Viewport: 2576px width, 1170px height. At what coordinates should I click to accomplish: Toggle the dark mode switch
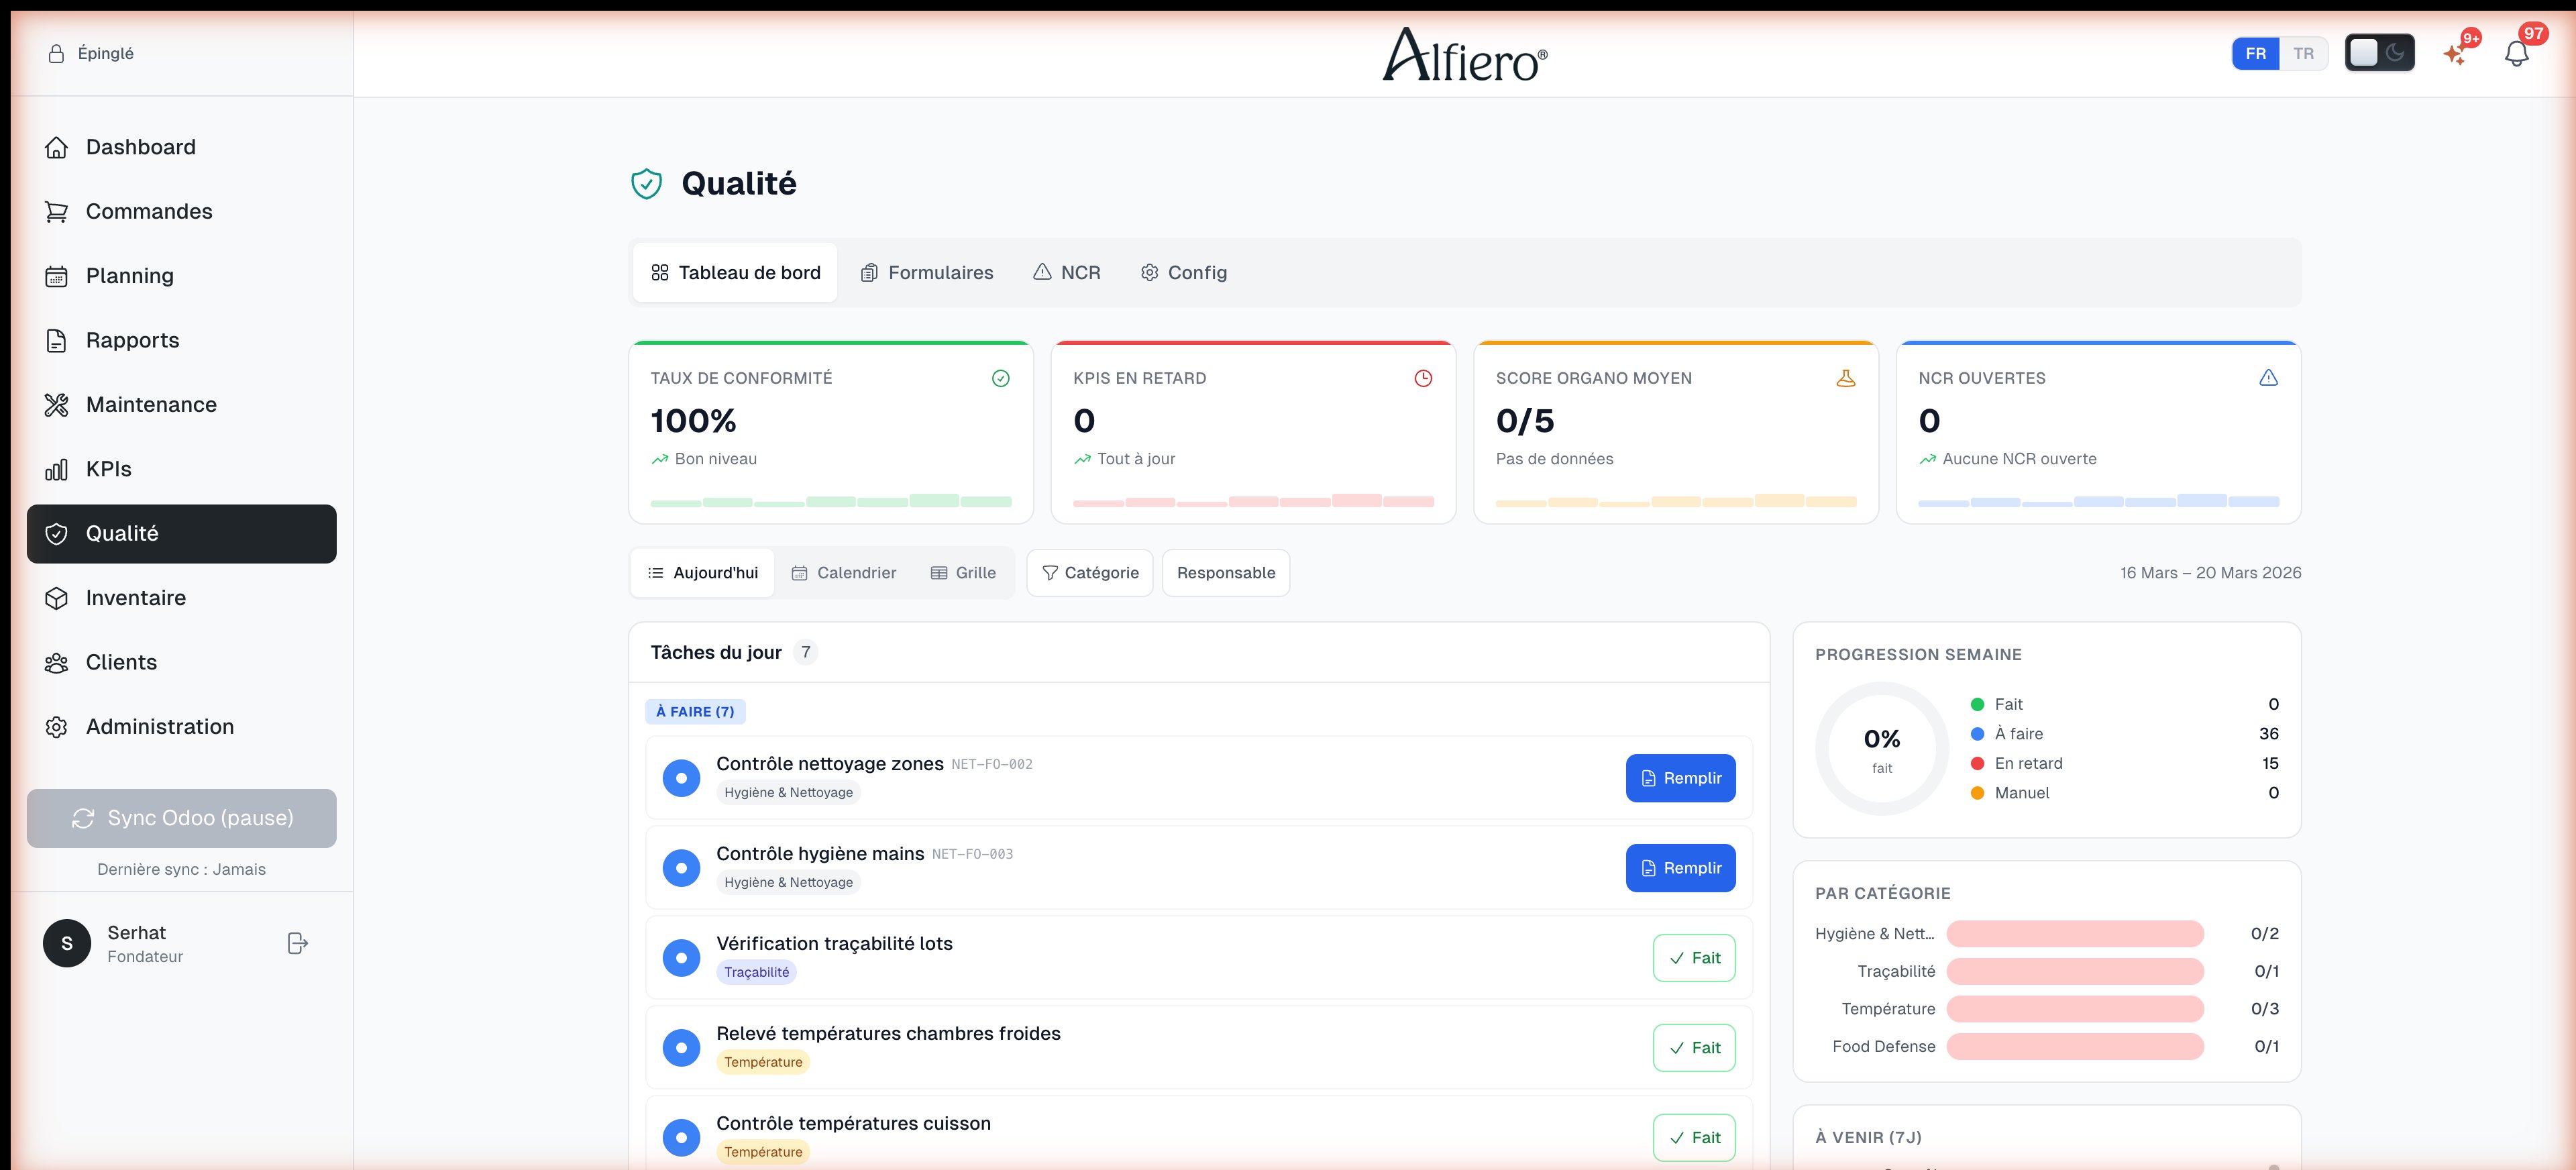coord(2379,53)
